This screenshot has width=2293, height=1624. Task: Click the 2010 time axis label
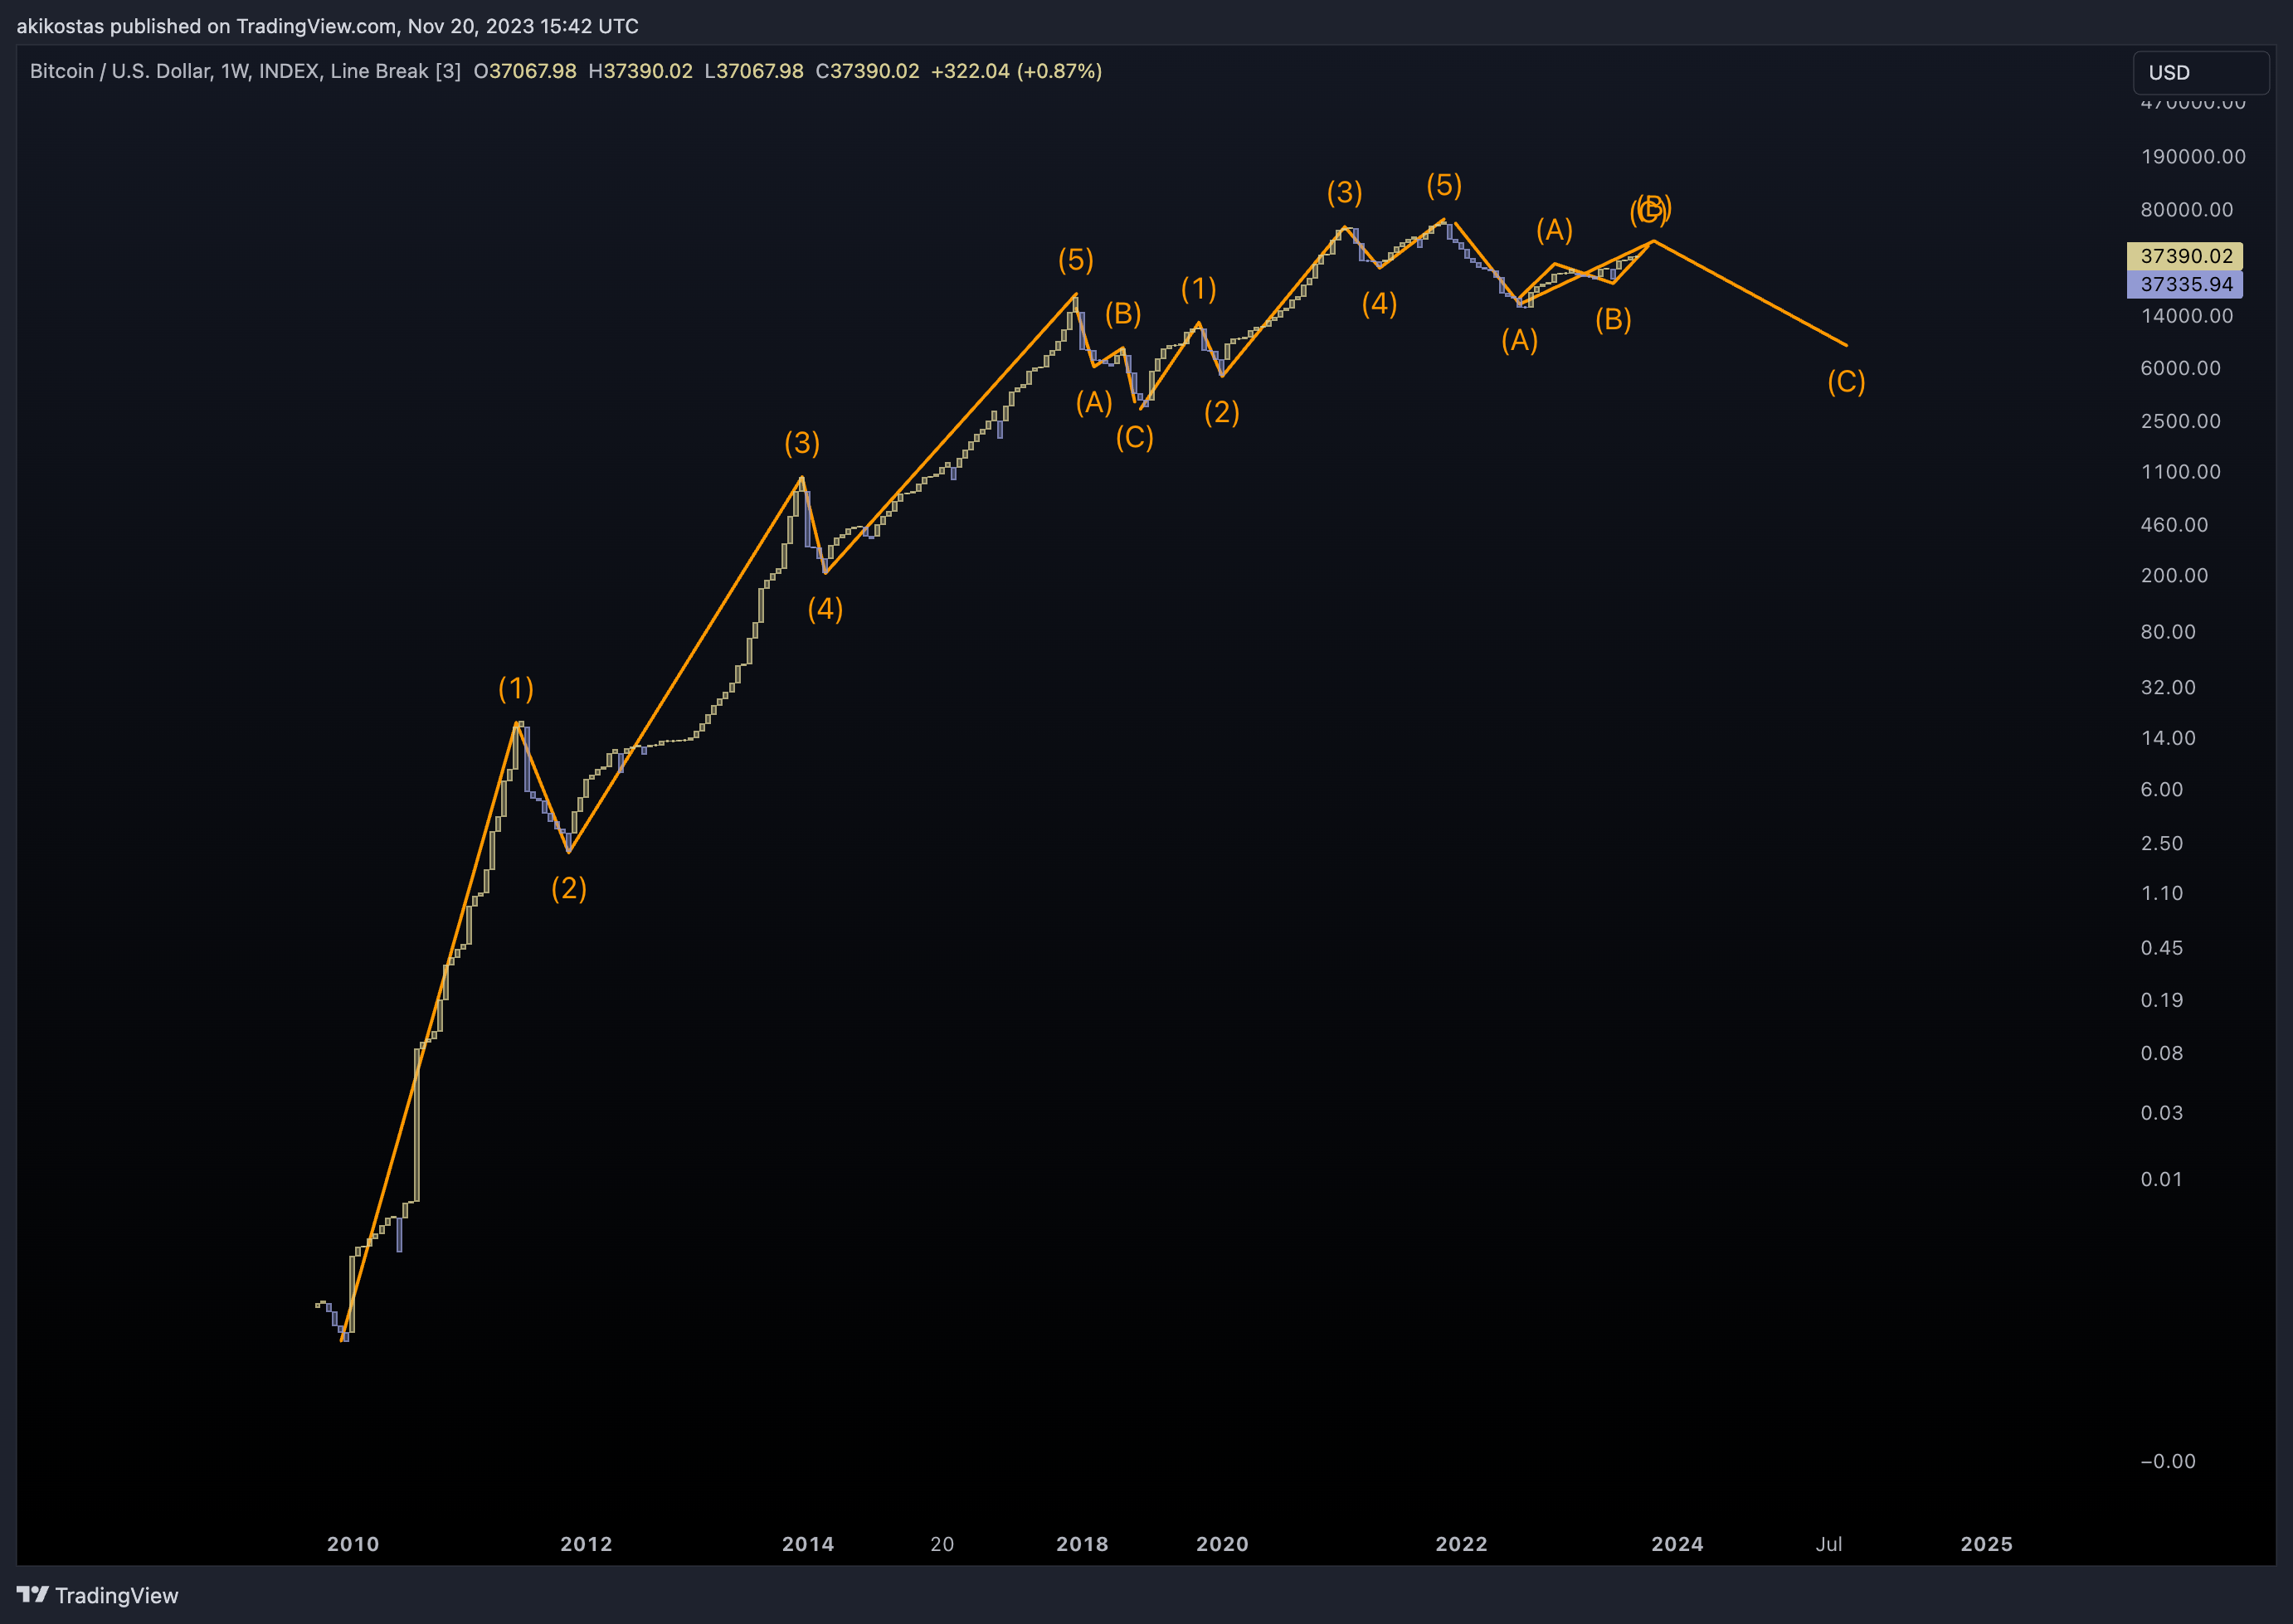353,1544
